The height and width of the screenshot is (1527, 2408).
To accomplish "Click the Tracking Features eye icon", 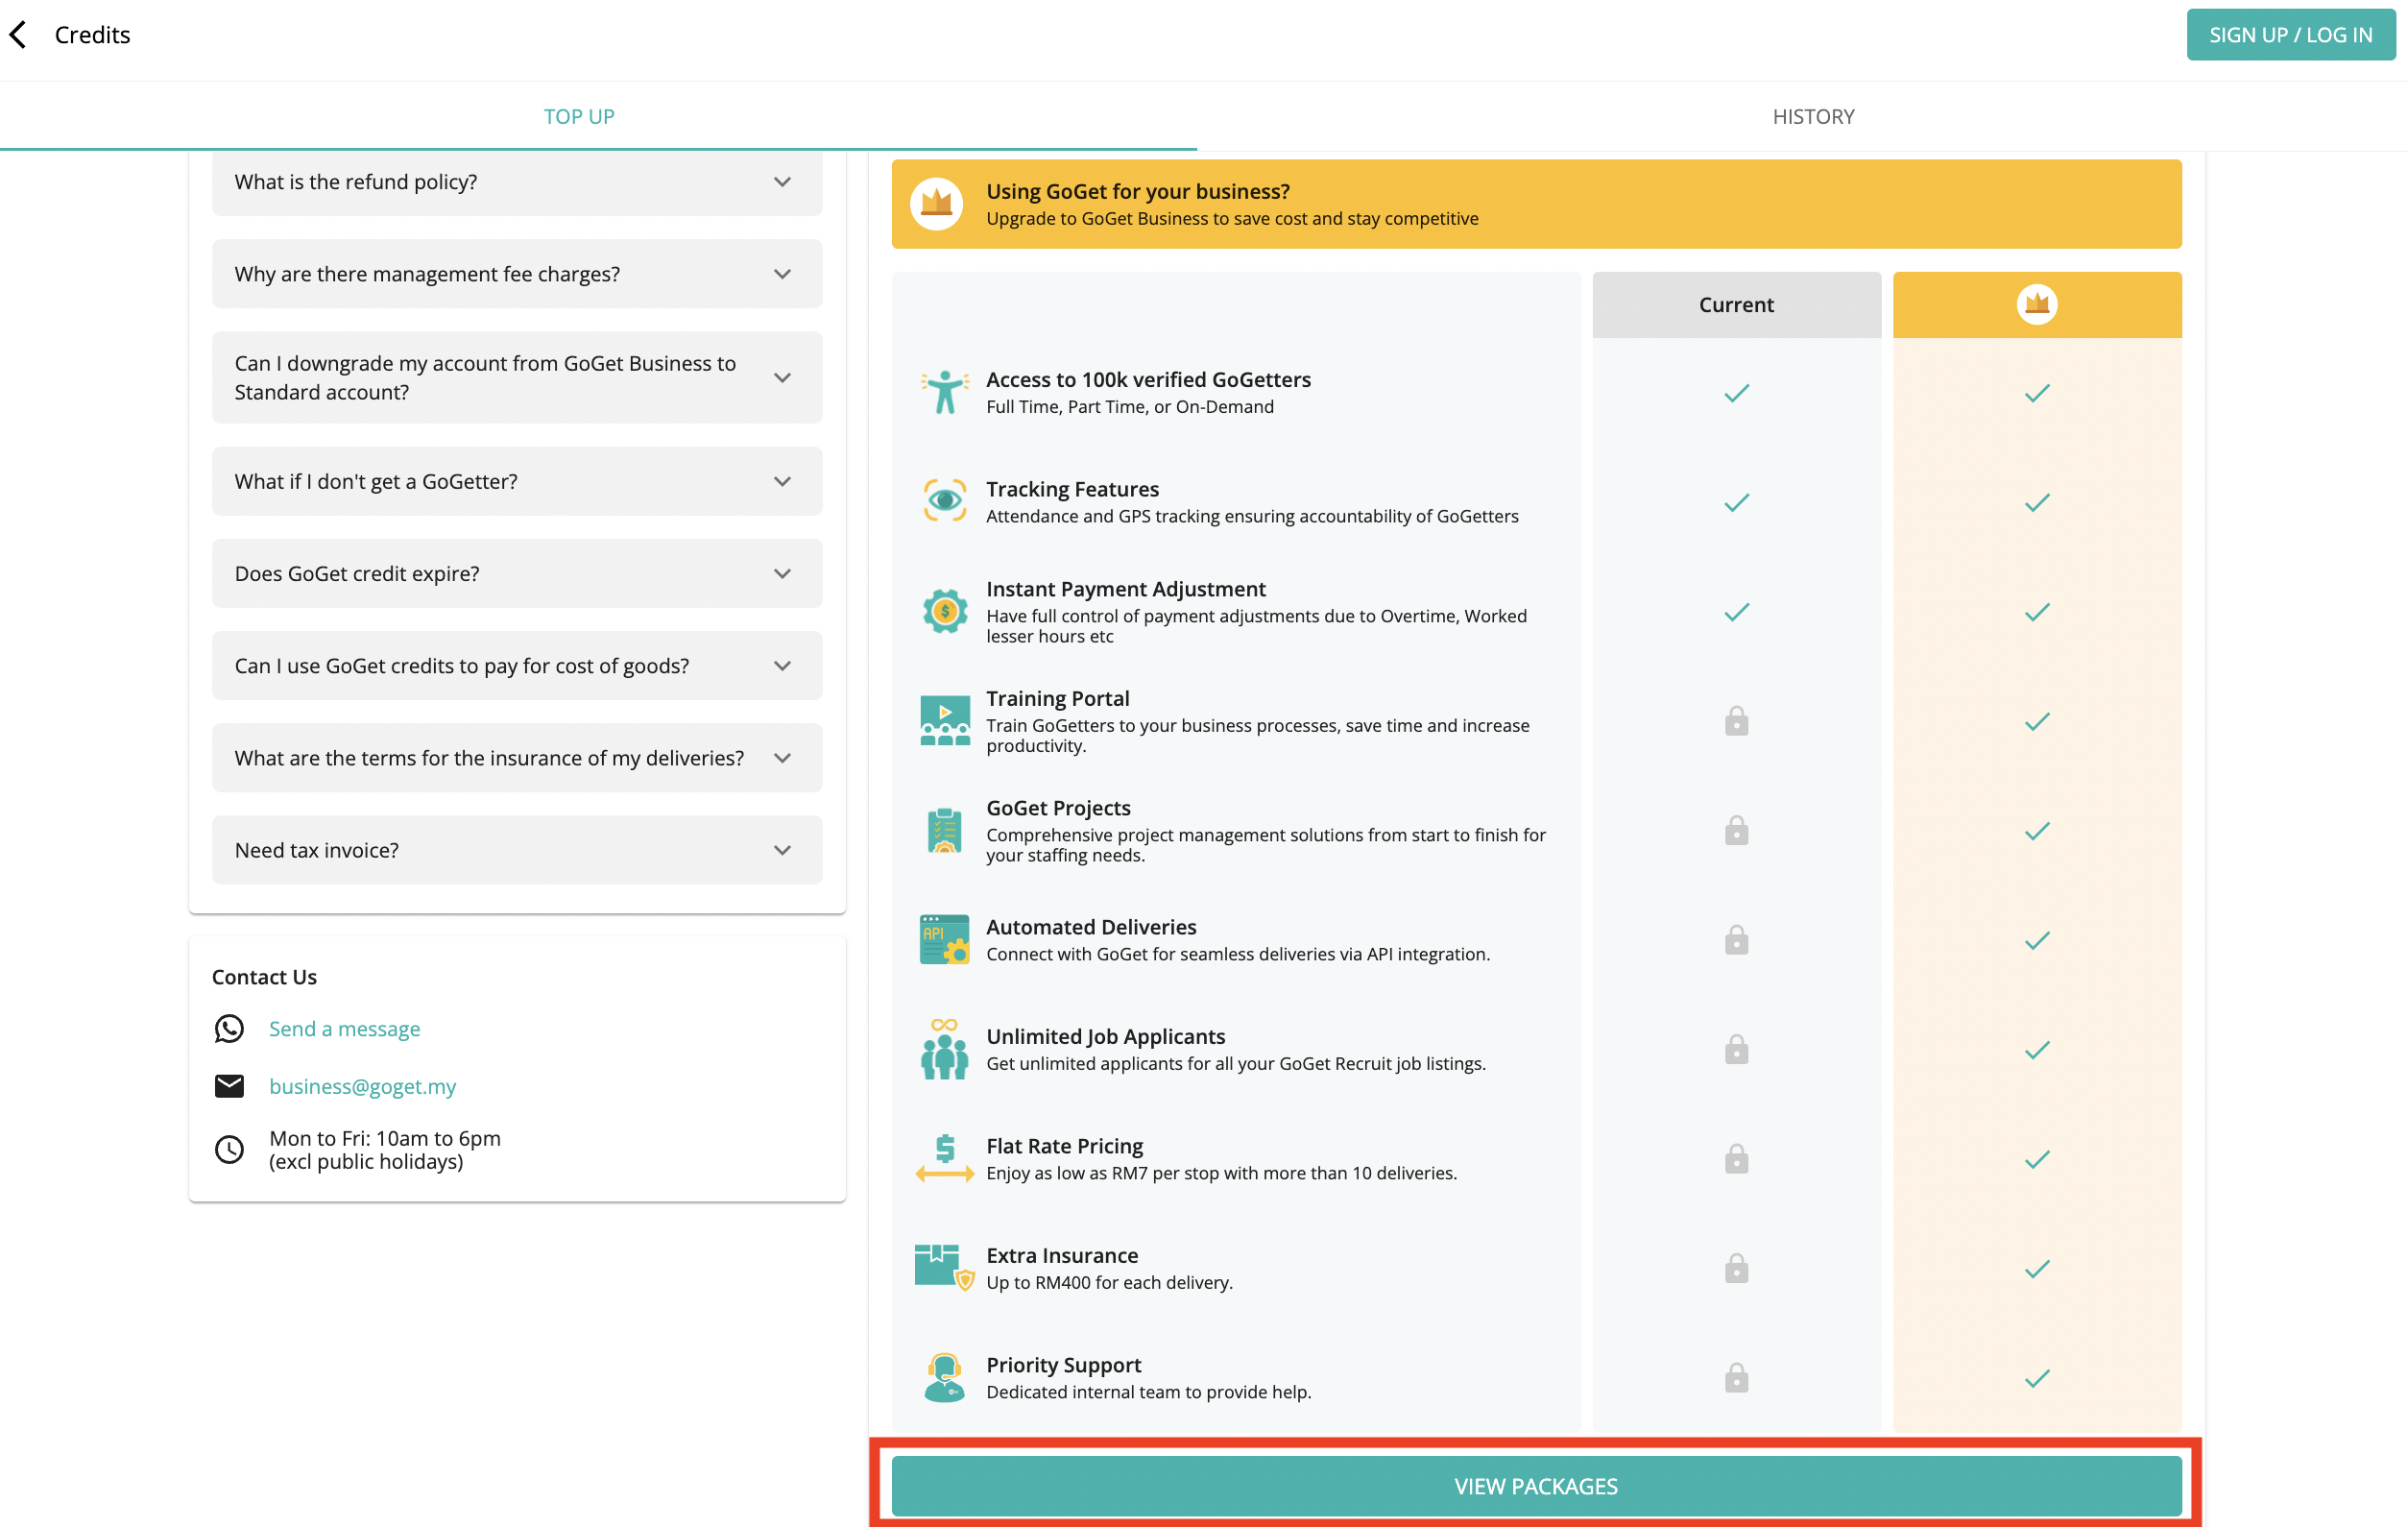I will tap(944, 500).
